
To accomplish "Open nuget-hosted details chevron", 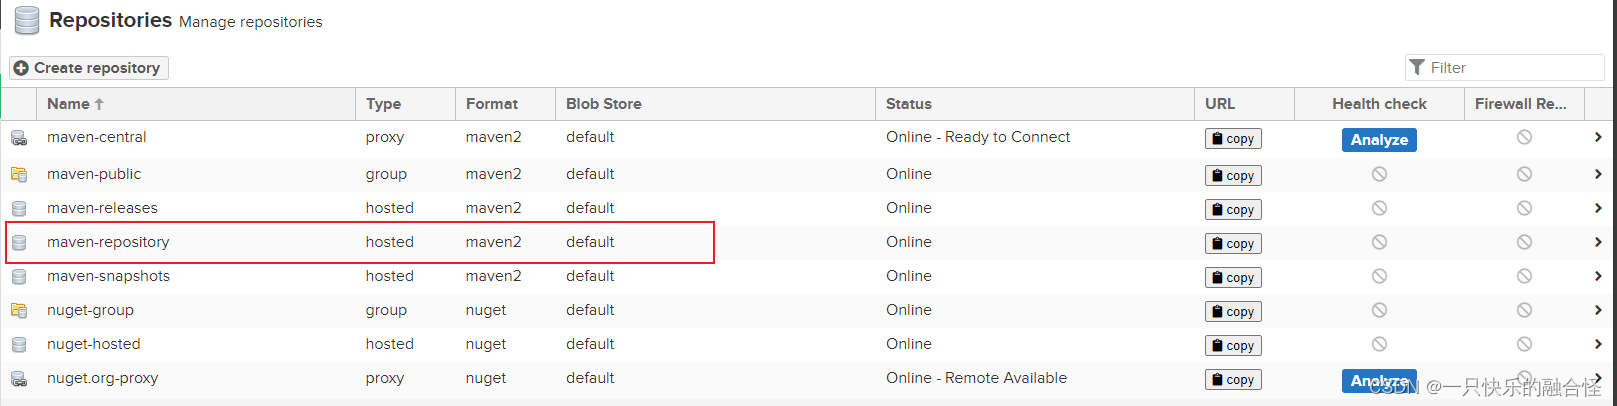I will pos(1598,344).
